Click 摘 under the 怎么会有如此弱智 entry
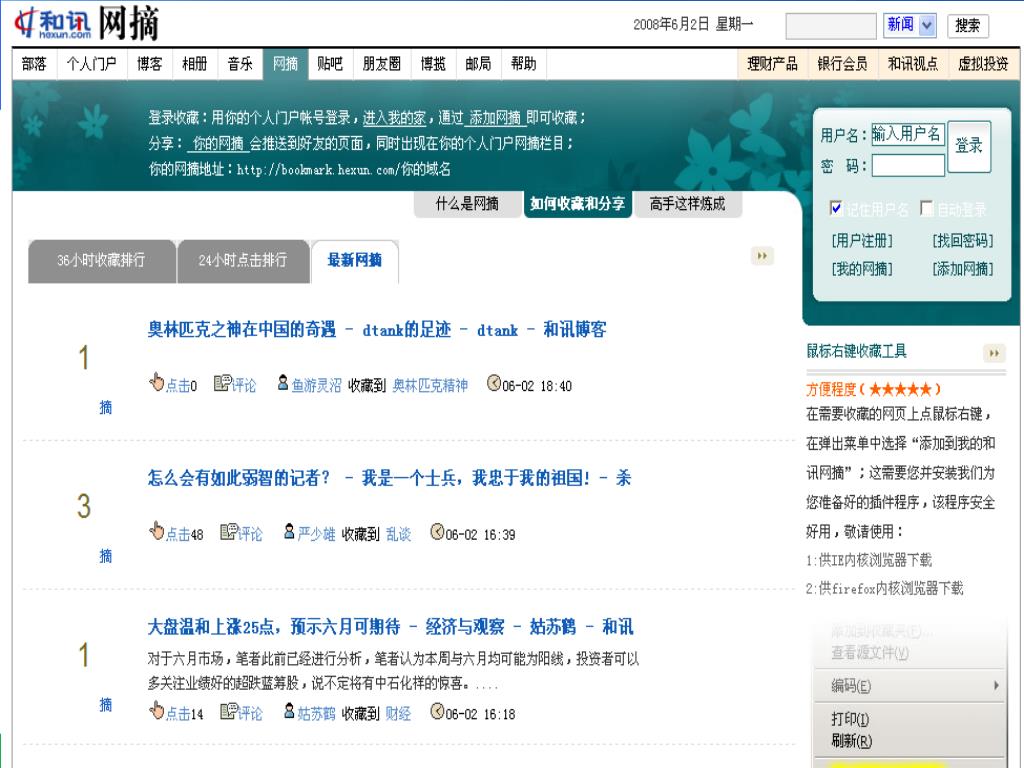 [x=106, y=556]
